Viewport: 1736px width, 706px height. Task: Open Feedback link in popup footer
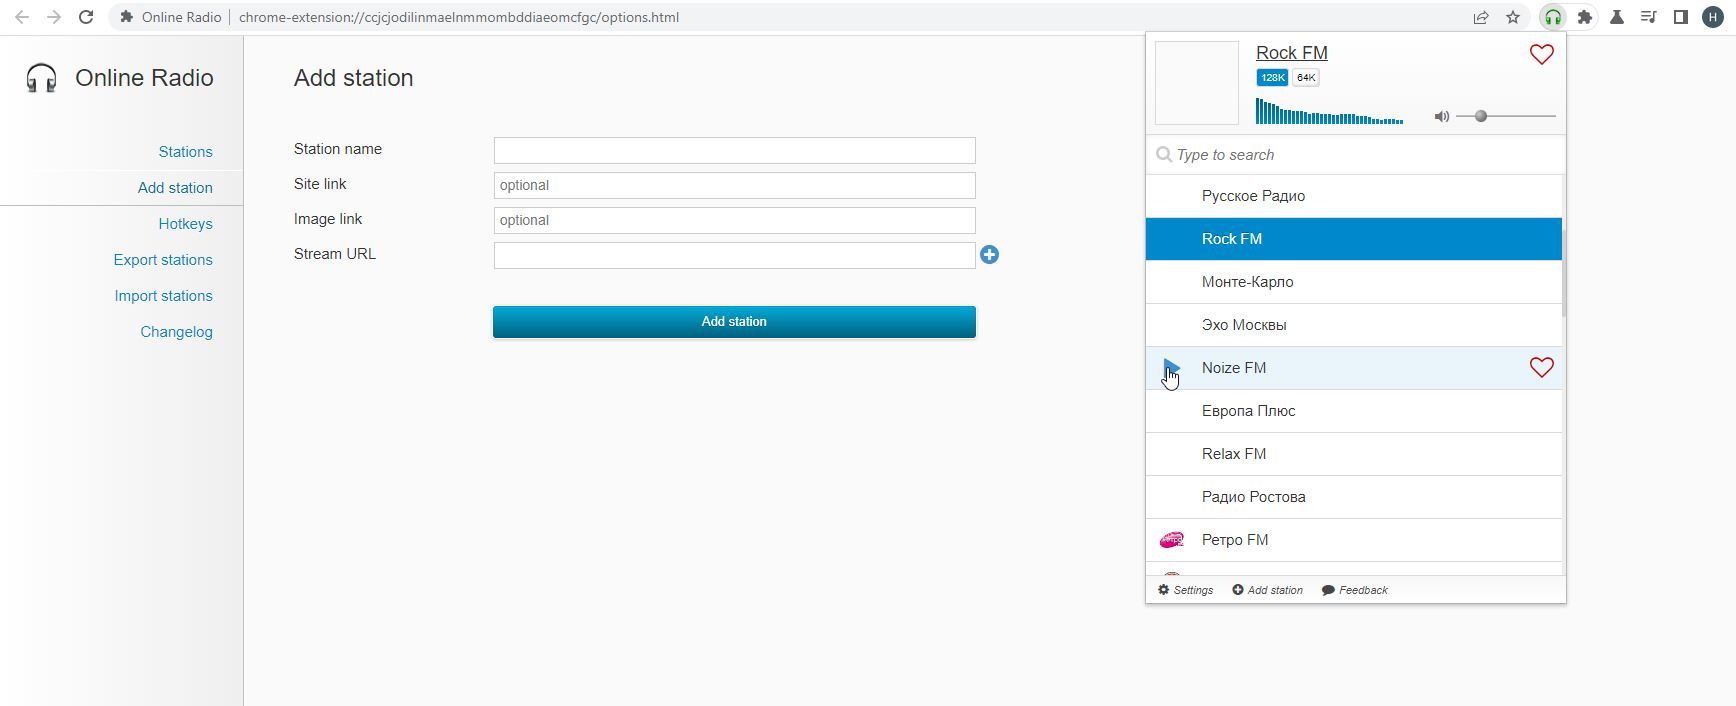click(x=1354, y=590)
